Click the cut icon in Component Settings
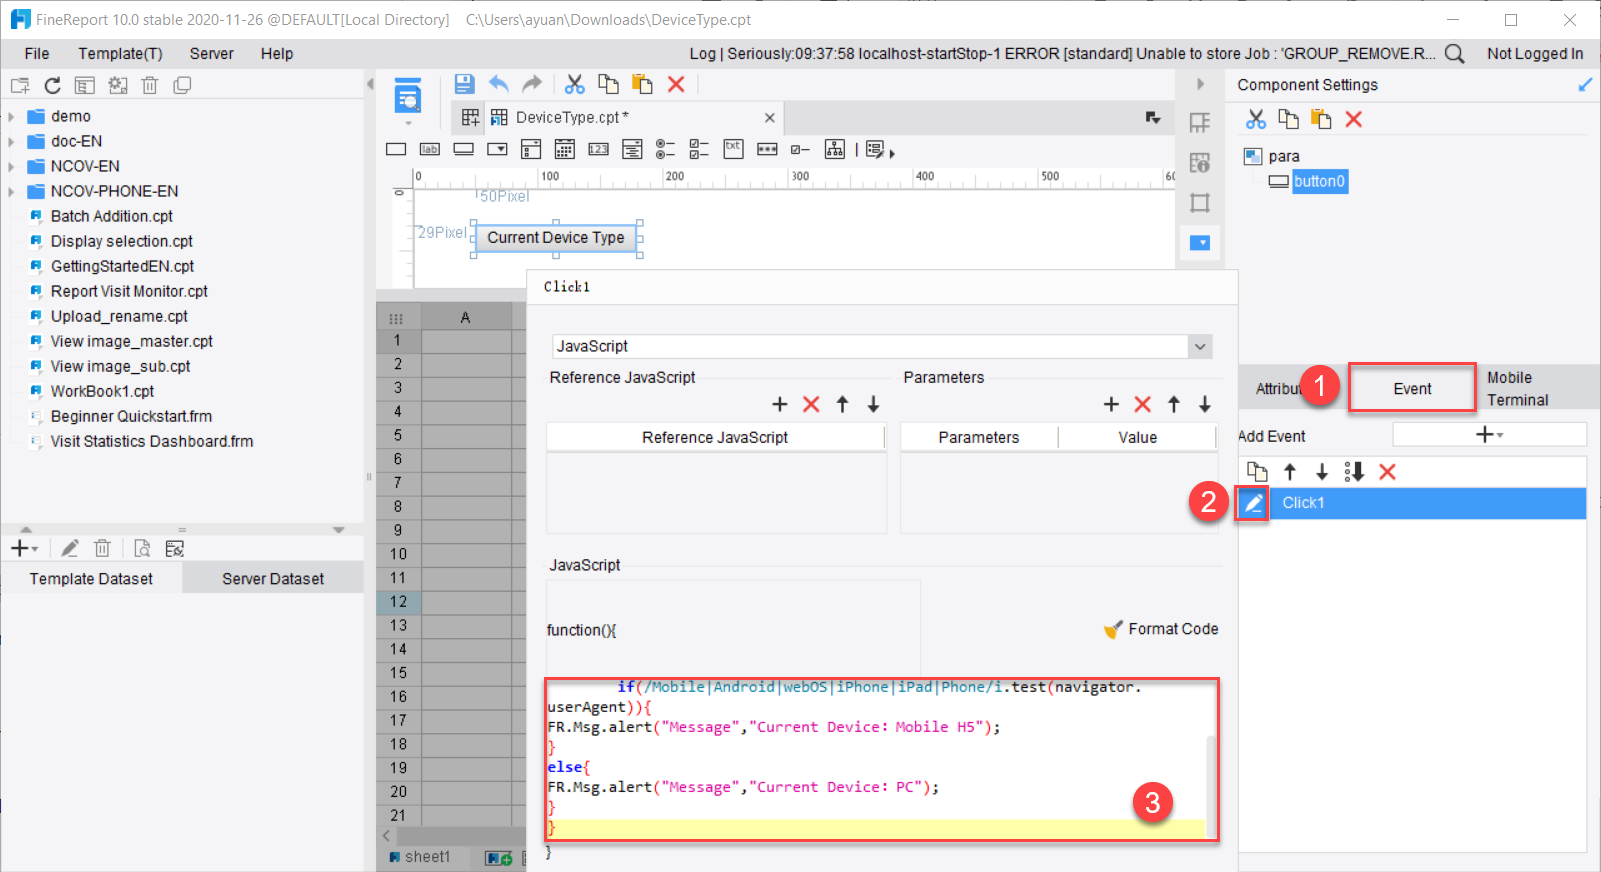 tap(1256, 120)
